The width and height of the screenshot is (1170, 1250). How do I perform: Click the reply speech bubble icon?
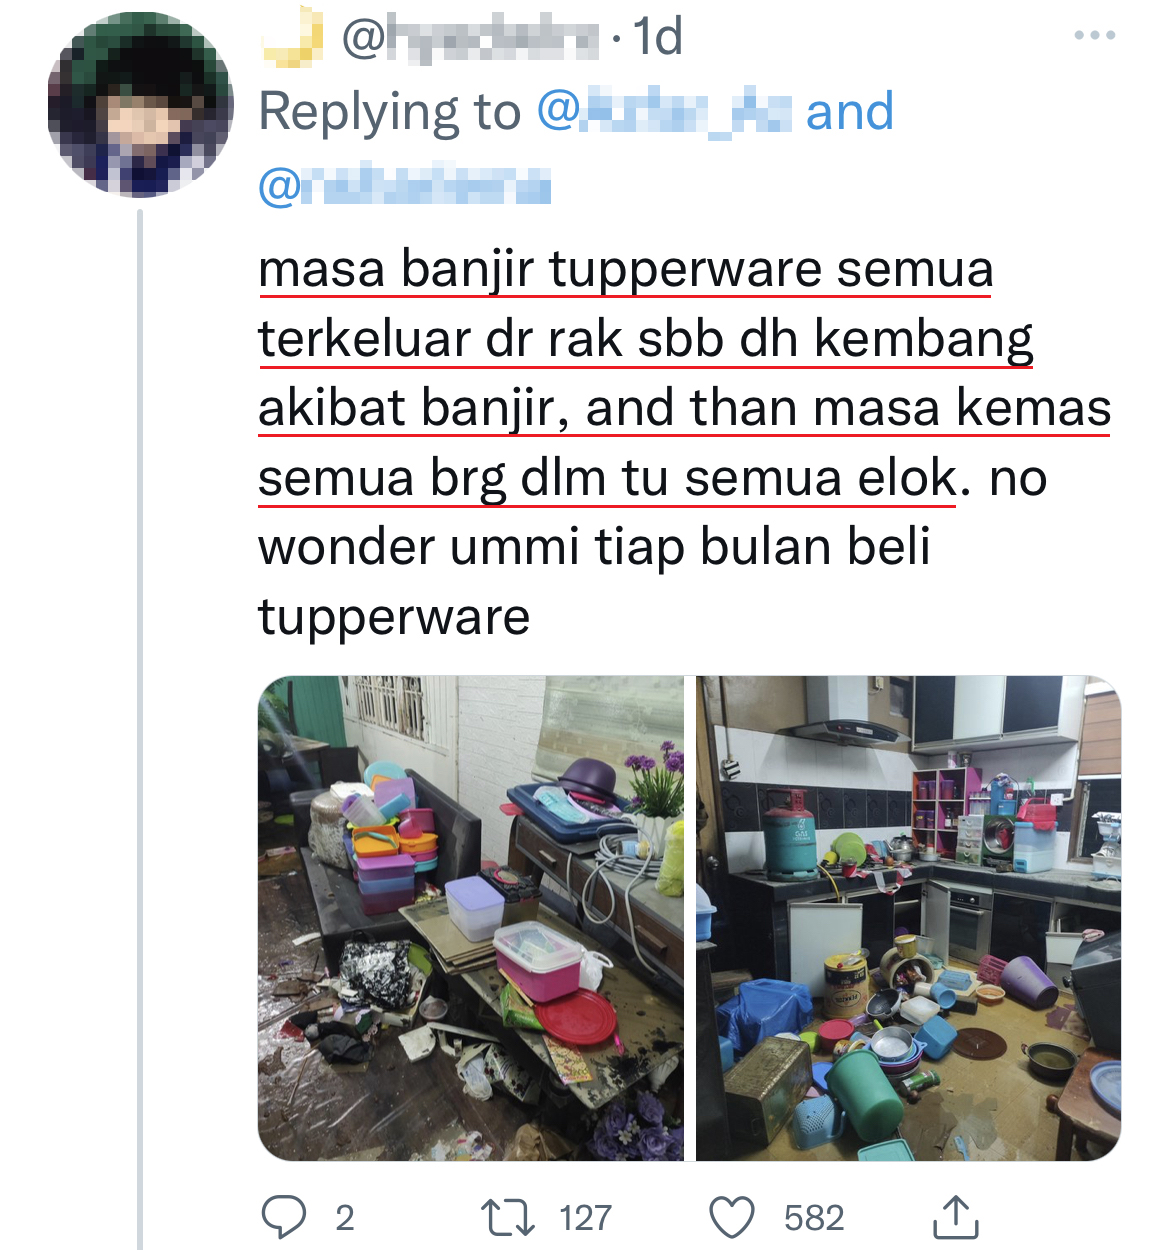coord(283,1217)
